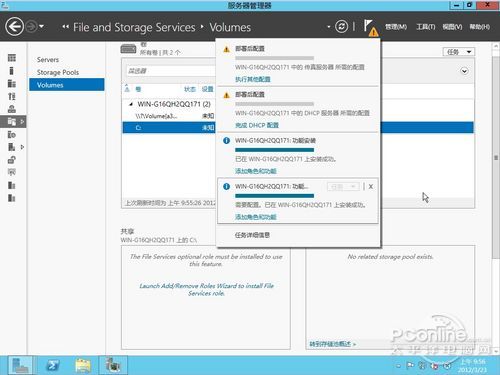Click 添加角色和功能 in the last notification
Screen dimensions: 500x375
click(x=256, y=217)
